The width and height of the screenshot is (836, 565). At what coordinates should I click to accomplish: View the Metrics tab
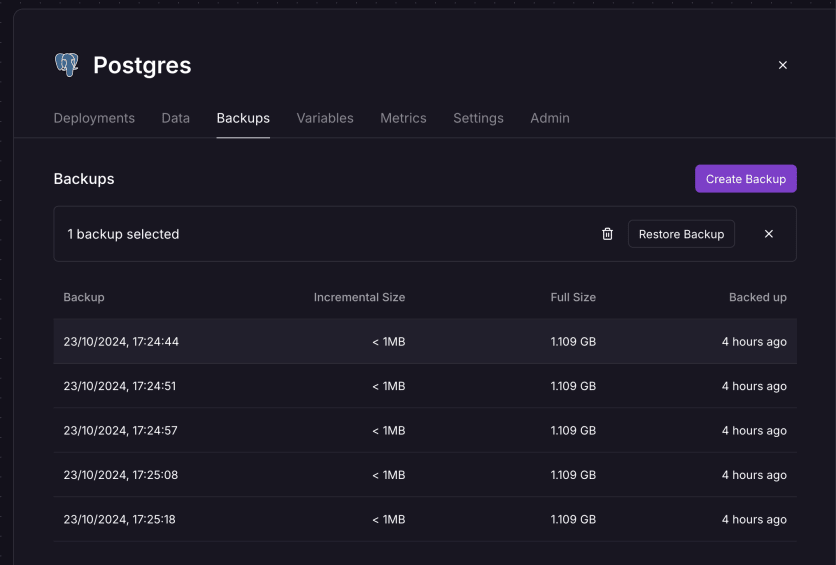coord(403,118)
